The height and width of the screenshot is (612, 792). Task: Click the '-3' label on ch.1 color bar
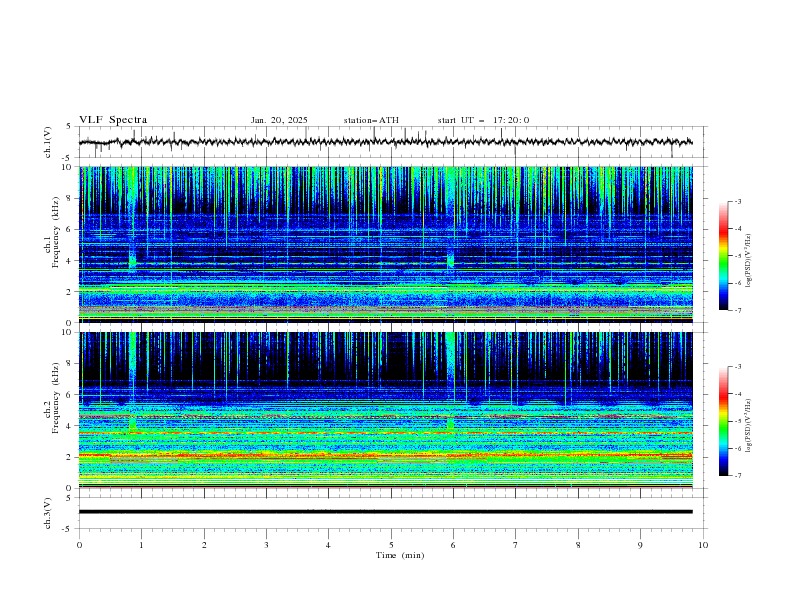(737, 201)
